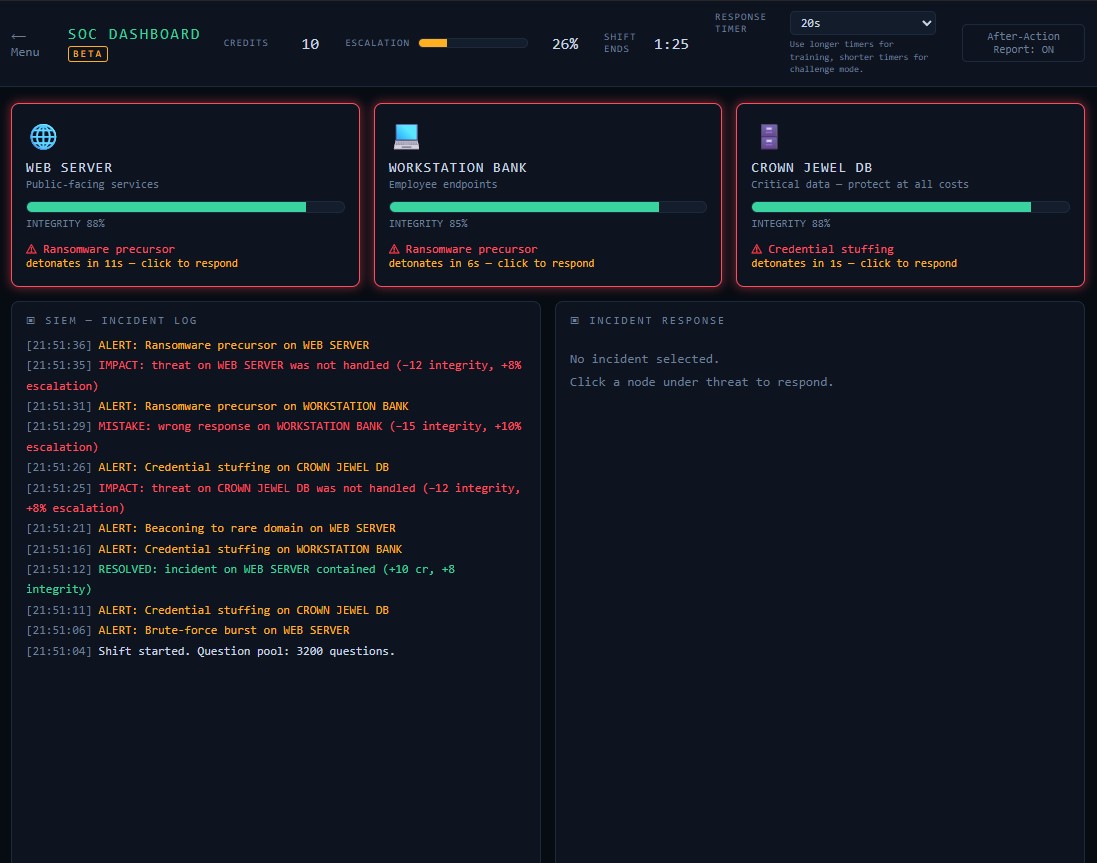Viewport: 1097px width, 863px height.
Task: Select the MISTAKE wrong response log entry
Action: pos(274,436)
